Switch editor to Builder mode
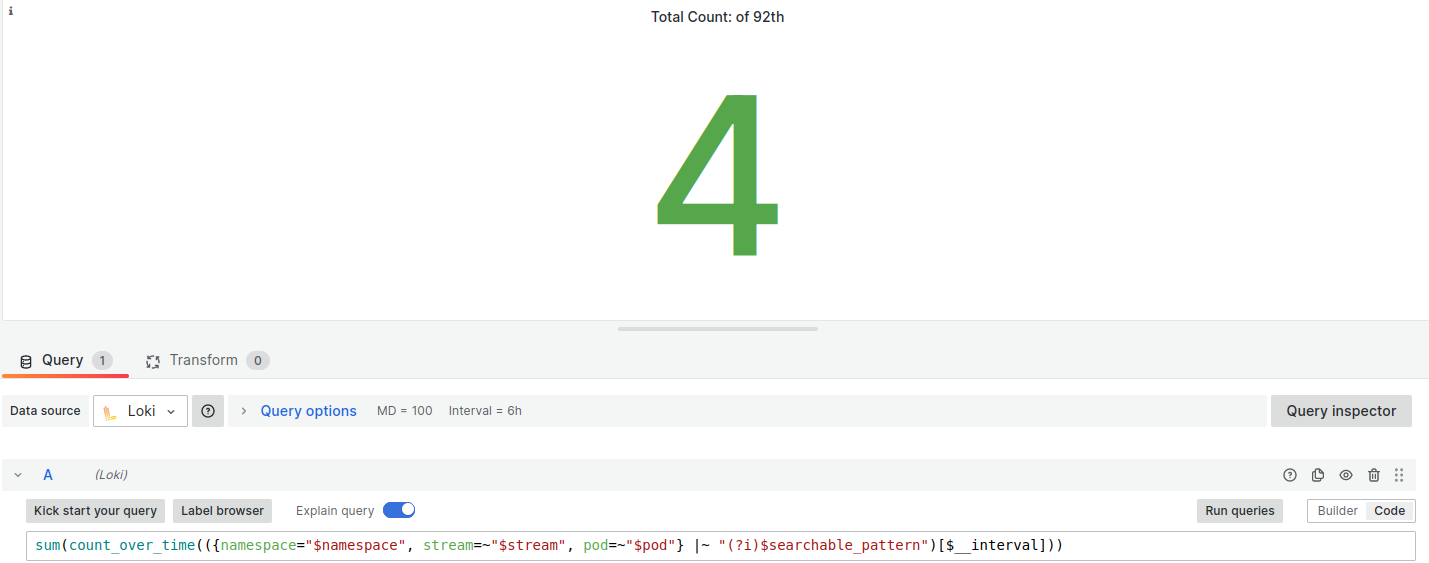Image resolution: width=1429 pixels, height=563 pixels. coord(1337,510)
